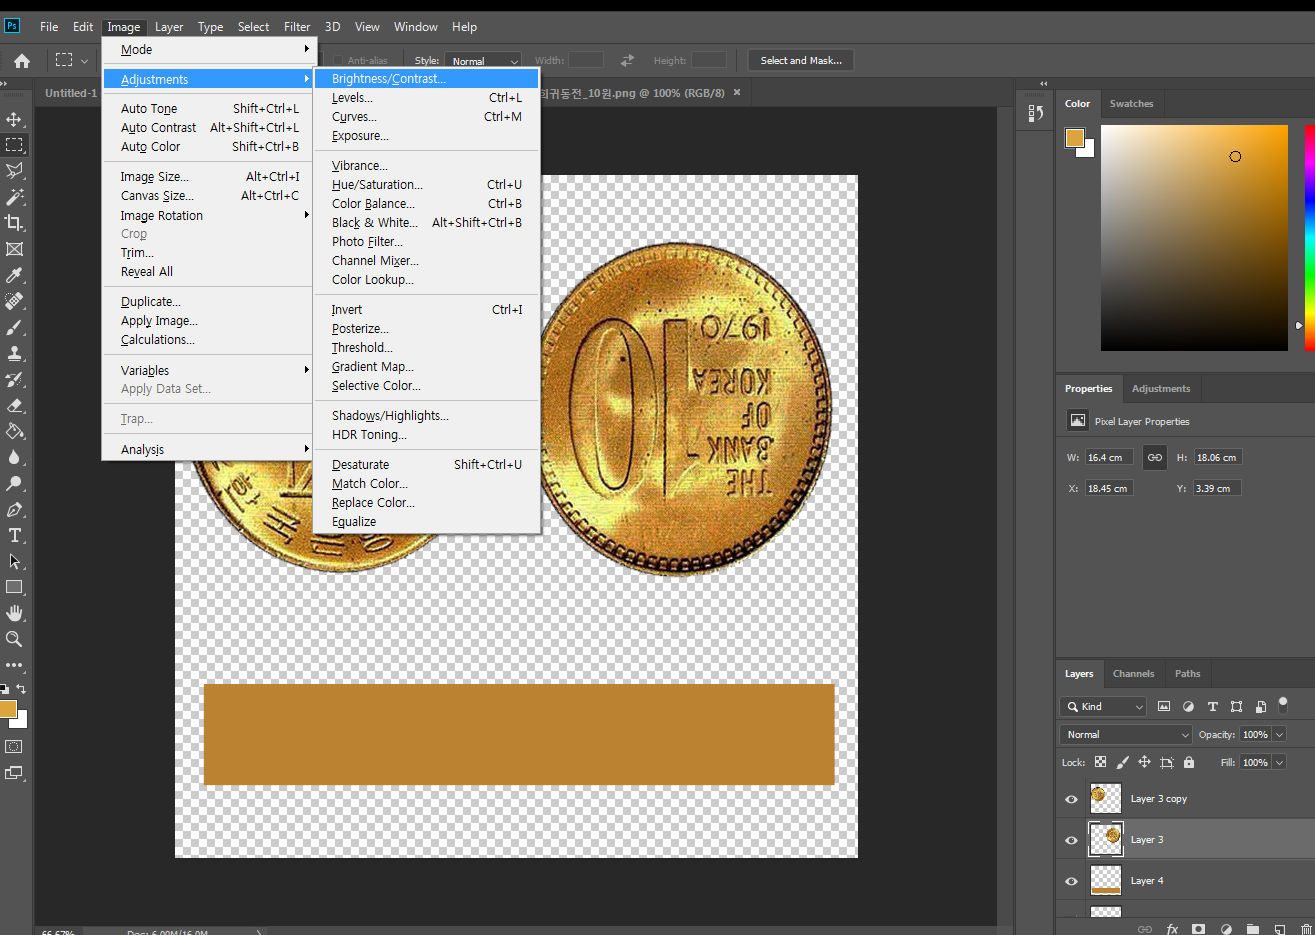Select the Eraser tool
Image resolution: width=1315 pixels, height=935 pixels.
click(14, 405)
